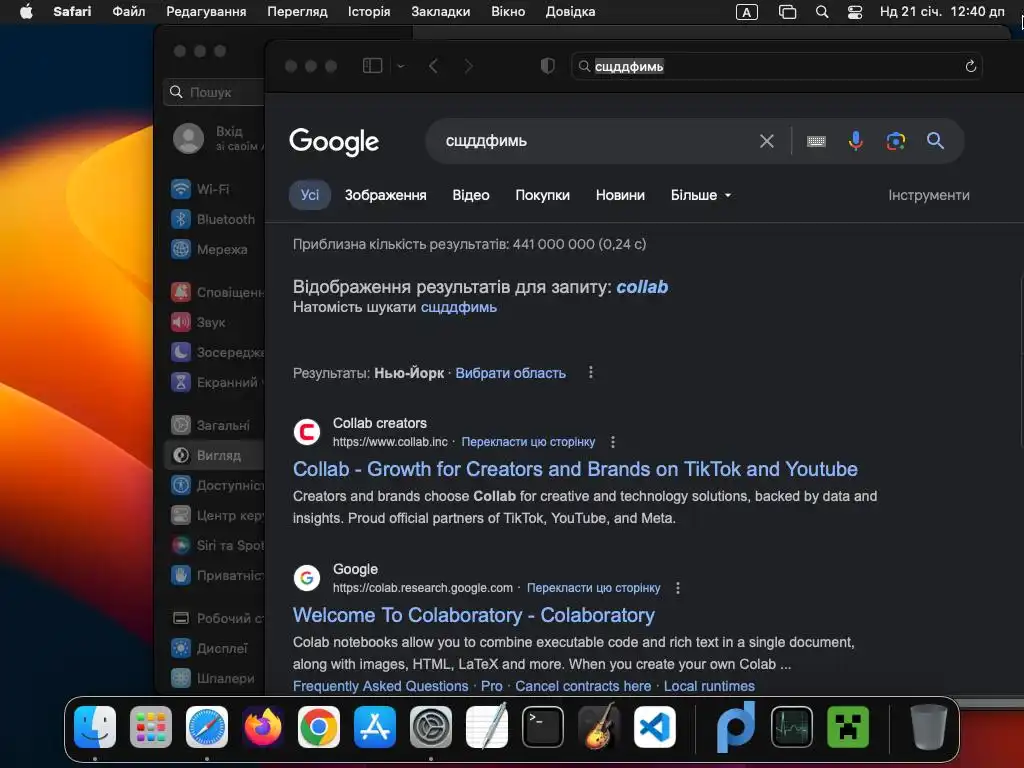Viewport: 1024px width, 768px height.
Task: Launch Google Chrome from the Dock
Action: 319,727
